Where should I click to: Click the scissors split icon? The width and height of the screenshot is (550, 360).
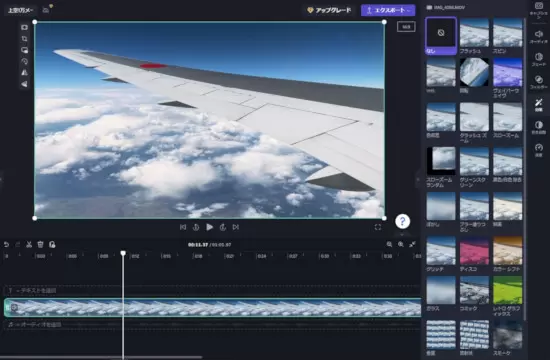[29, 245]
